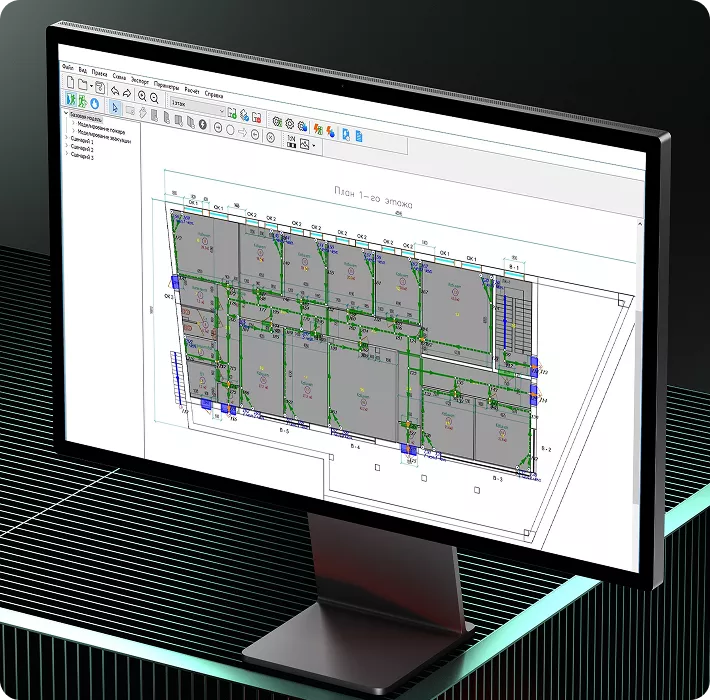Viewport: 710px width, 700px height.
Task: Collapse the Базовая модель tree node
Action: click(x=66, y=113)
